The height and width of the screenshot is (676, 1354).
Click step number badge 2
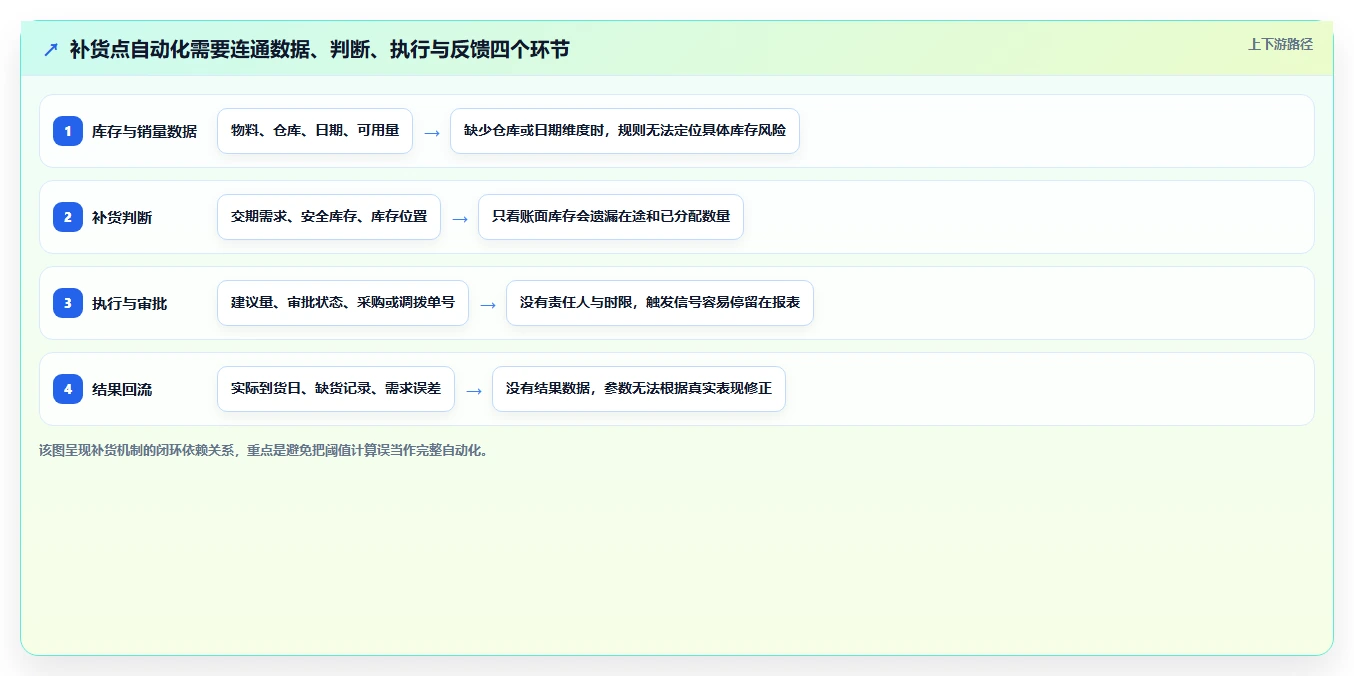[68, 217]
